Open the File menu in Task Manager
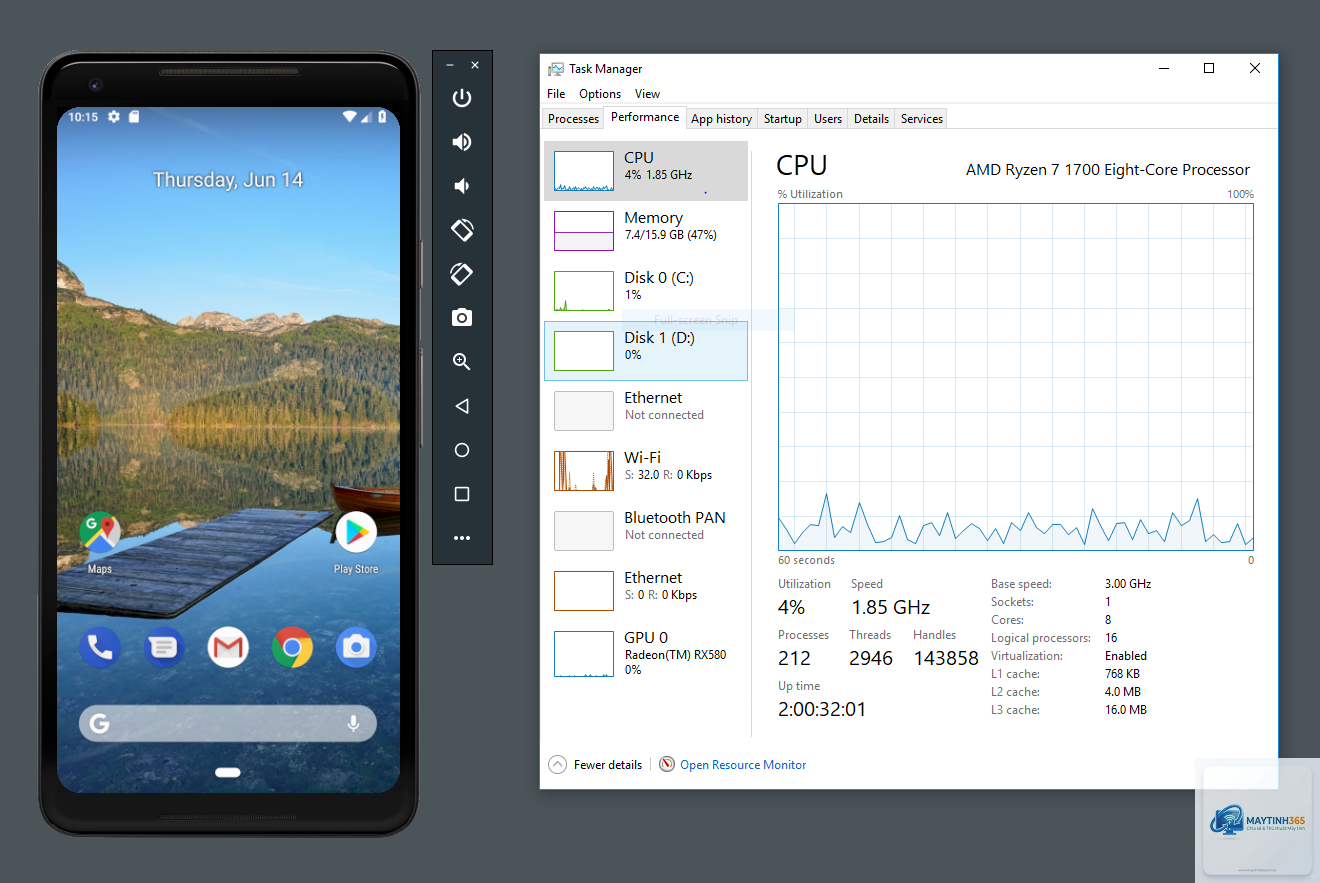 tap(556, 93)
